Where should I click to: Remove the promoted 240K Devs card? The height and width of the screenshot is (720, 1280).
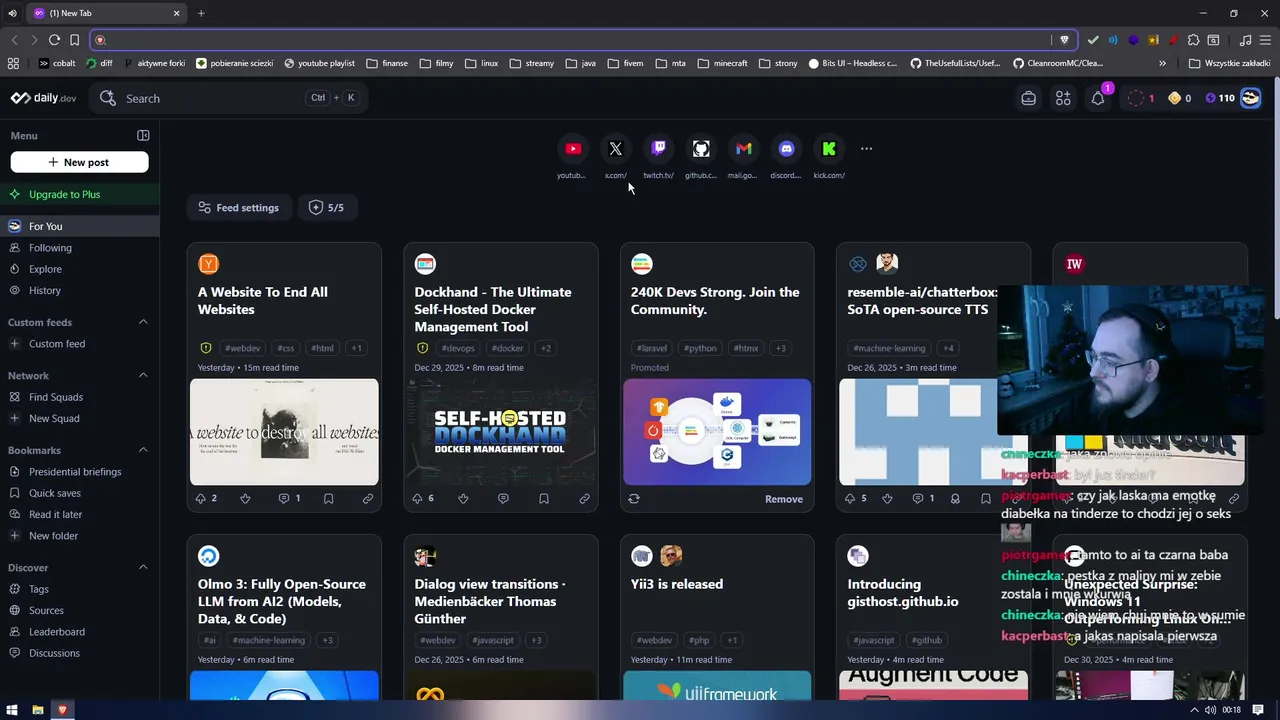click(784, 499)
